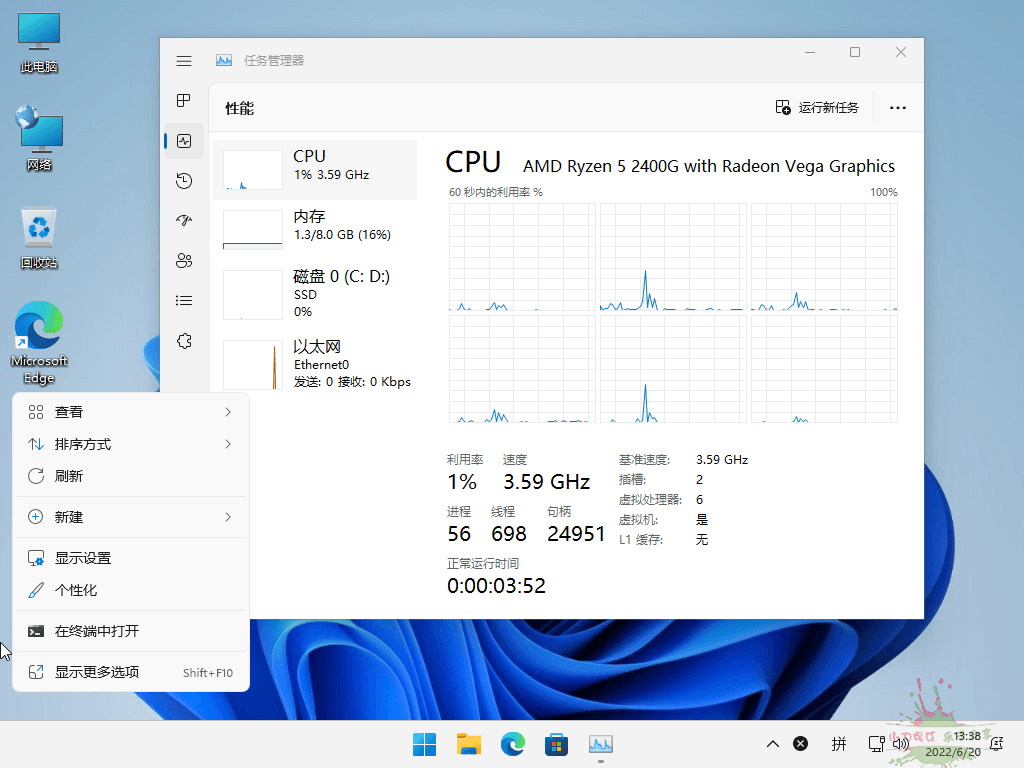Open the App history page icon
Screen dimensions: 1024x768
click(184, 181)
